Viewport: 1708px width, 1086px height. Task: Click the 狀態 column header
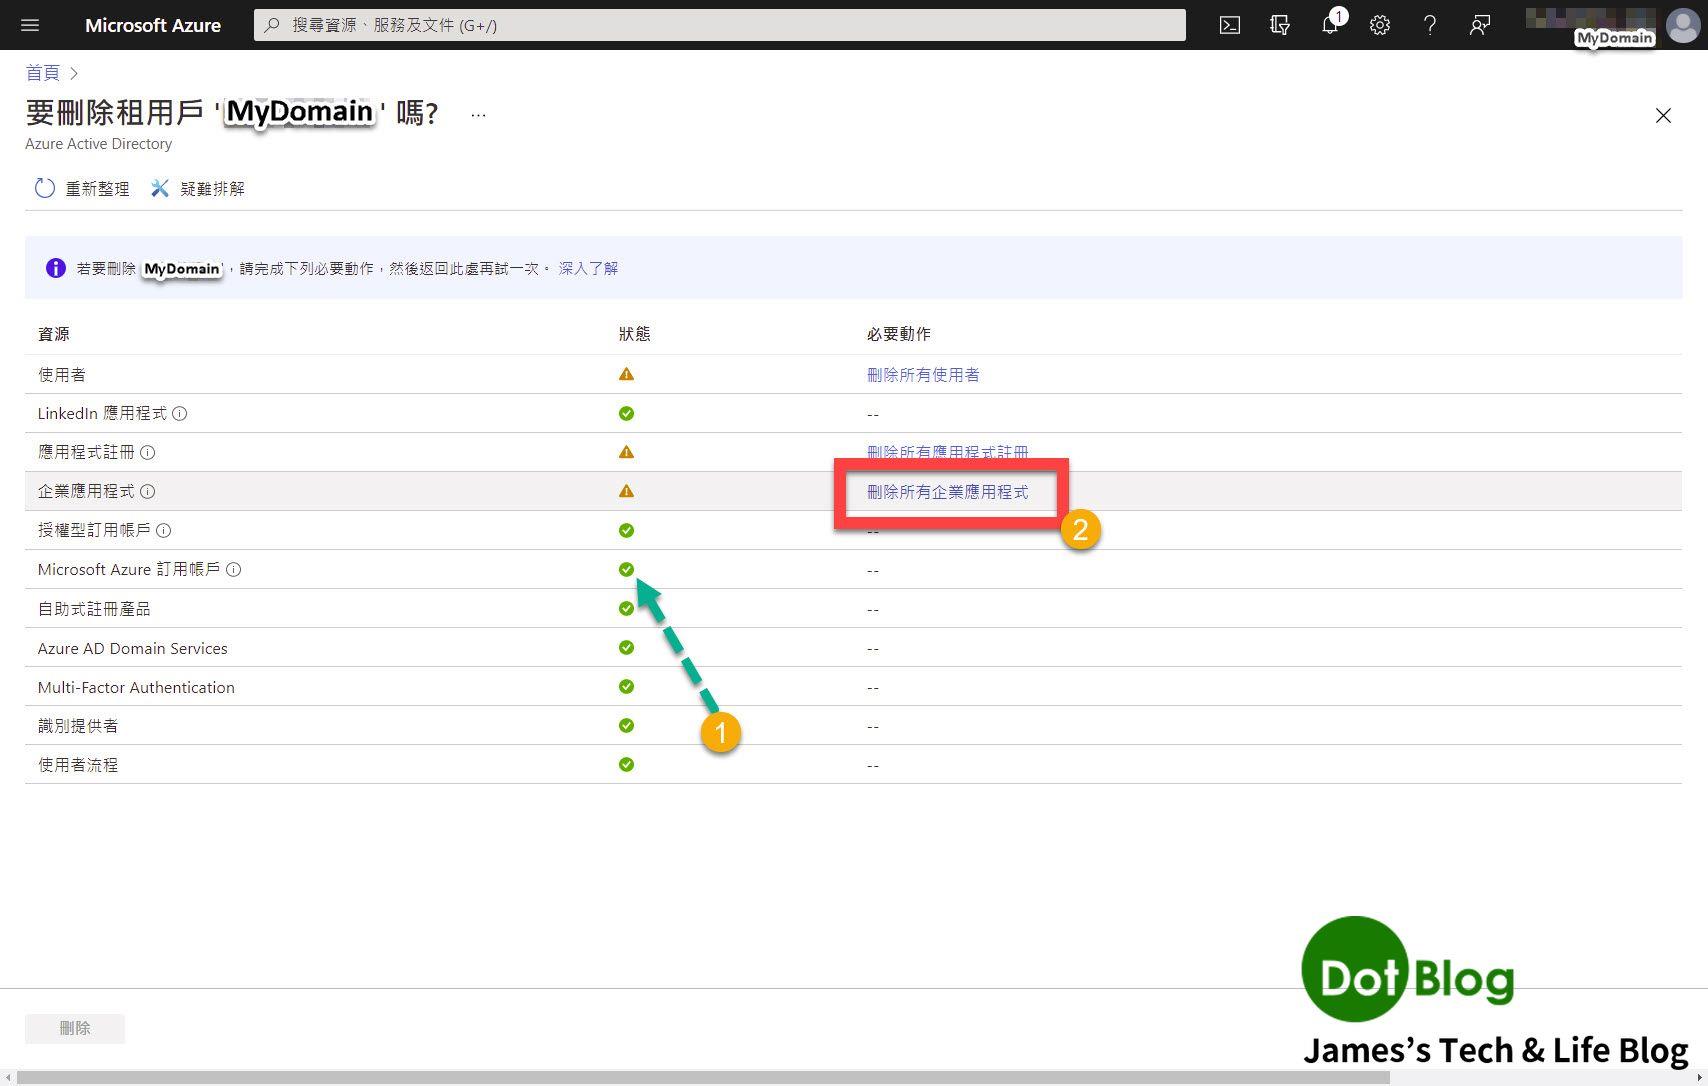(634, 334)
